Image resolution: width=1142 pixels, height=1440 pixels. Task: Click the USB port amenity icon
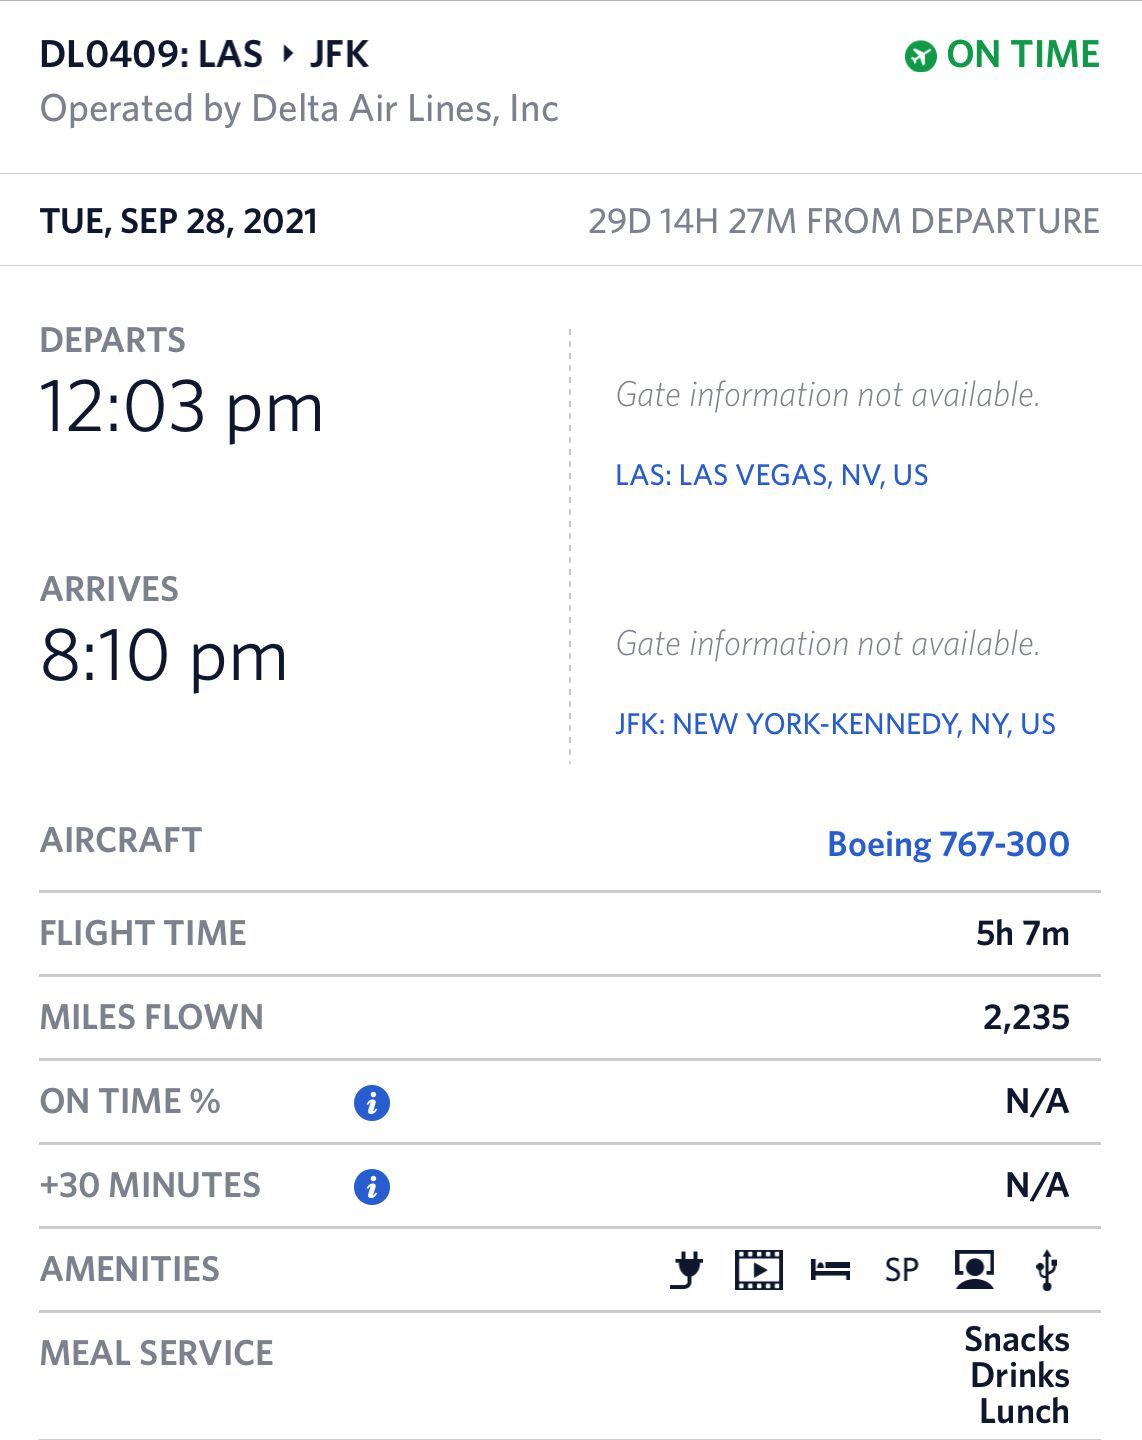click(1047, 1270)
